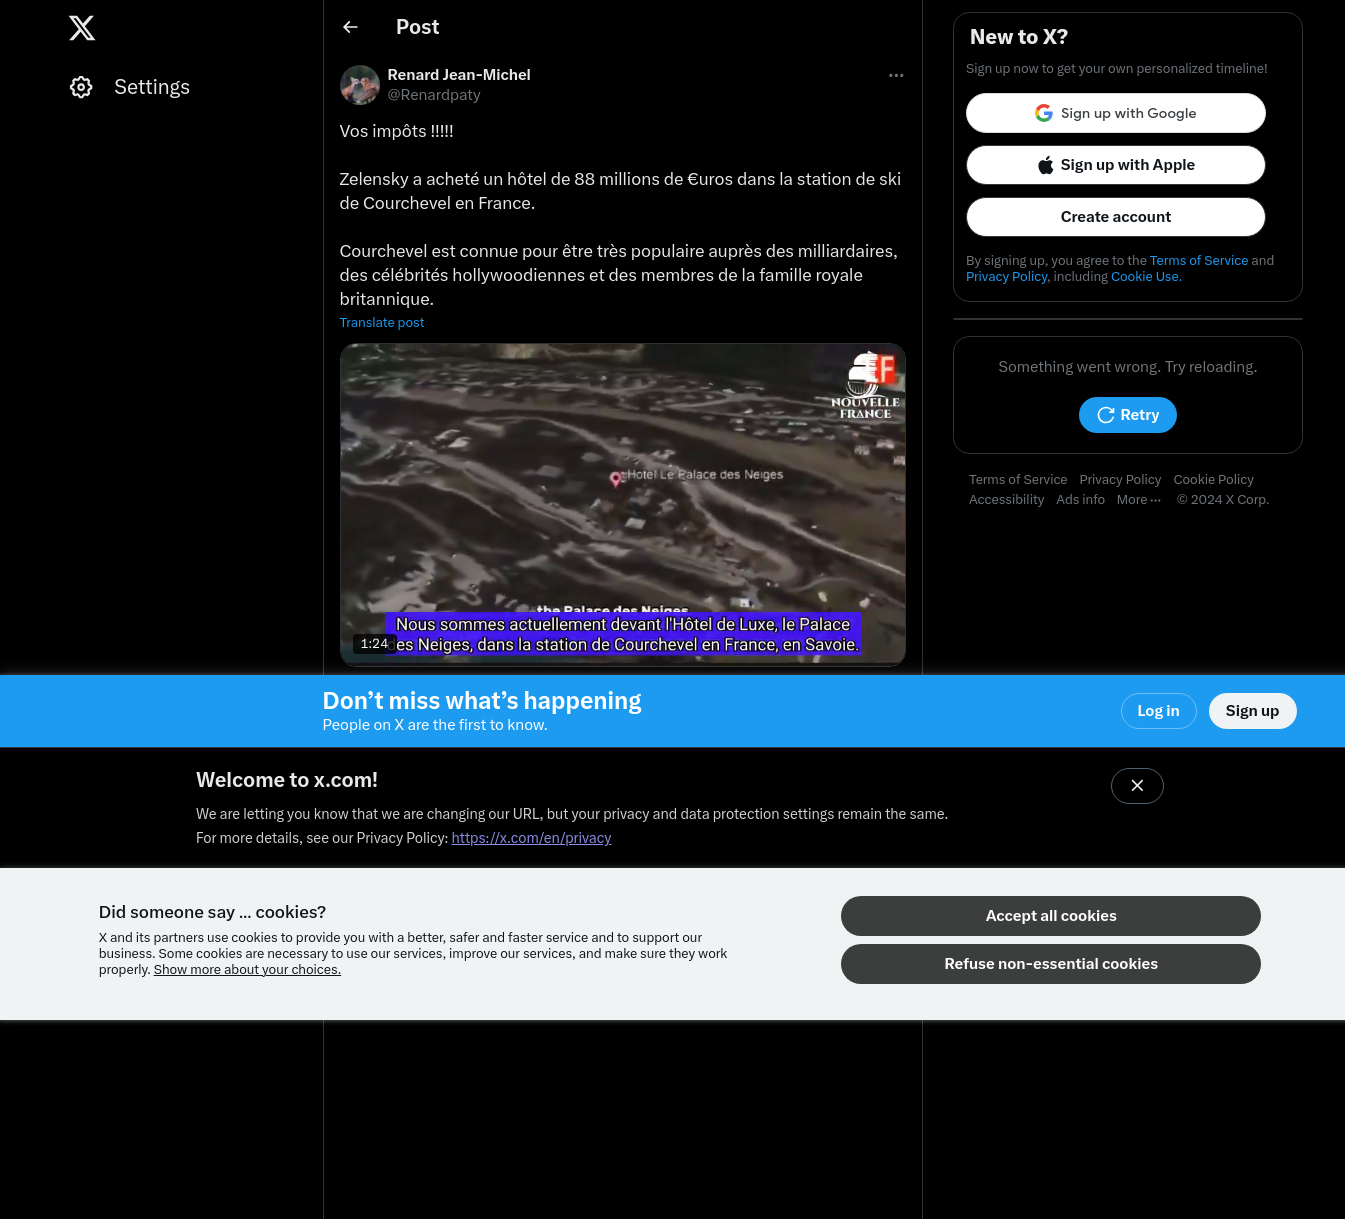The image size is (1345, 1219).
Task: Open the Privacy Policy link under signup
Action: pos(1006,277)
